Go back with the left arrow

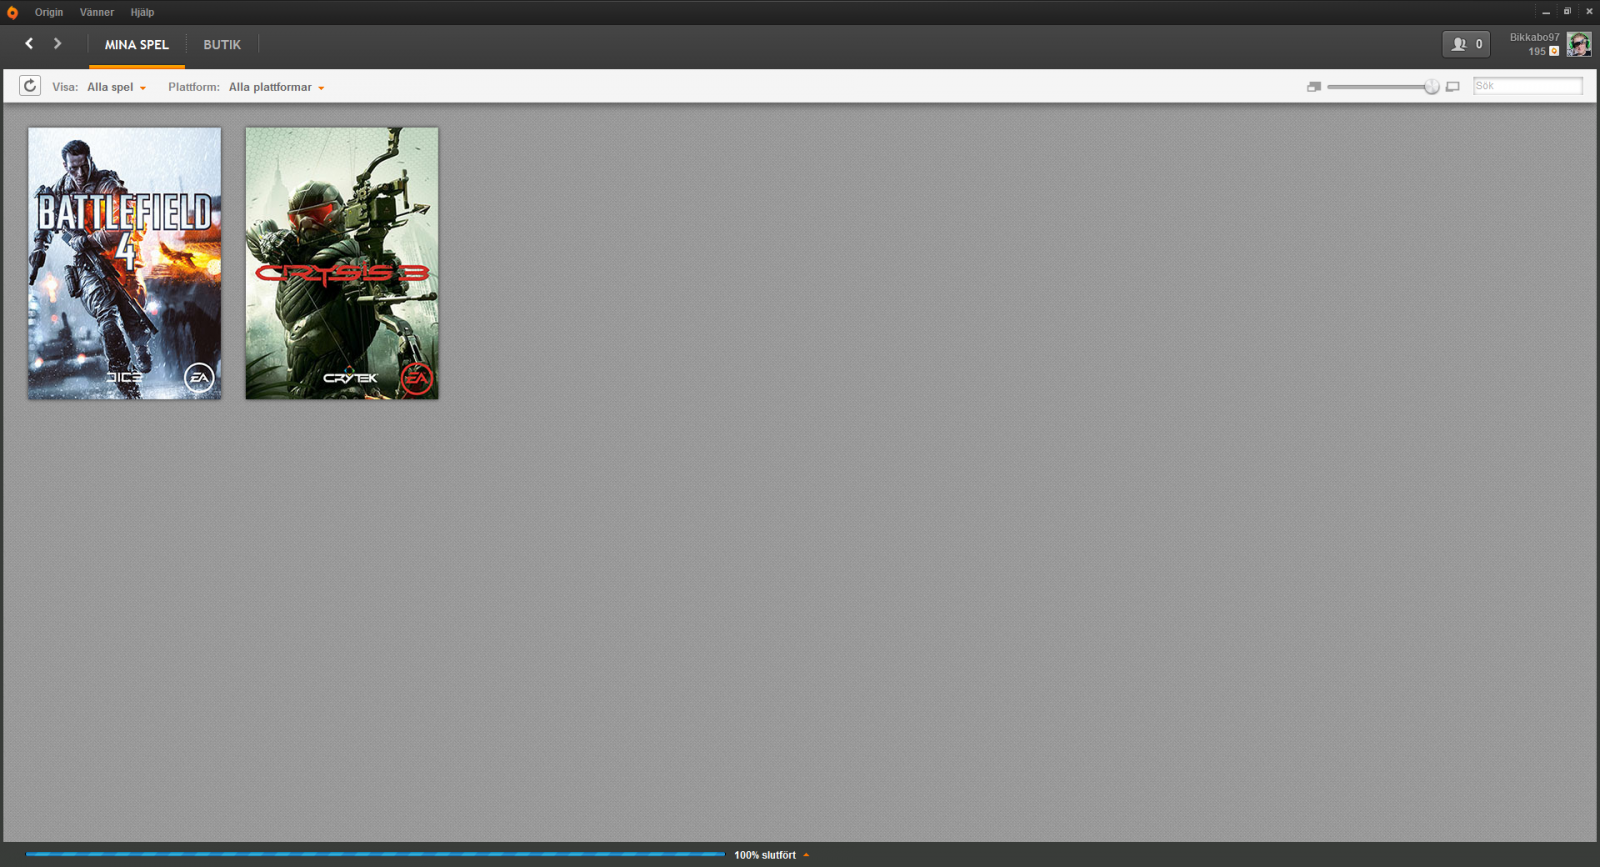point(29,44)
